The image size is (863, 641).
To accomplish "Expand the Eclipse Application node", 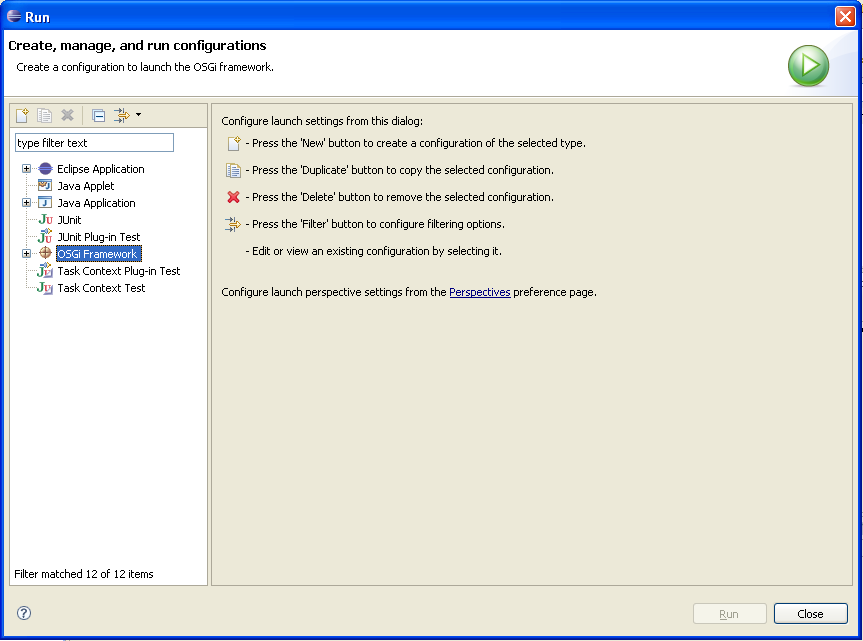I will click(26, 169).
